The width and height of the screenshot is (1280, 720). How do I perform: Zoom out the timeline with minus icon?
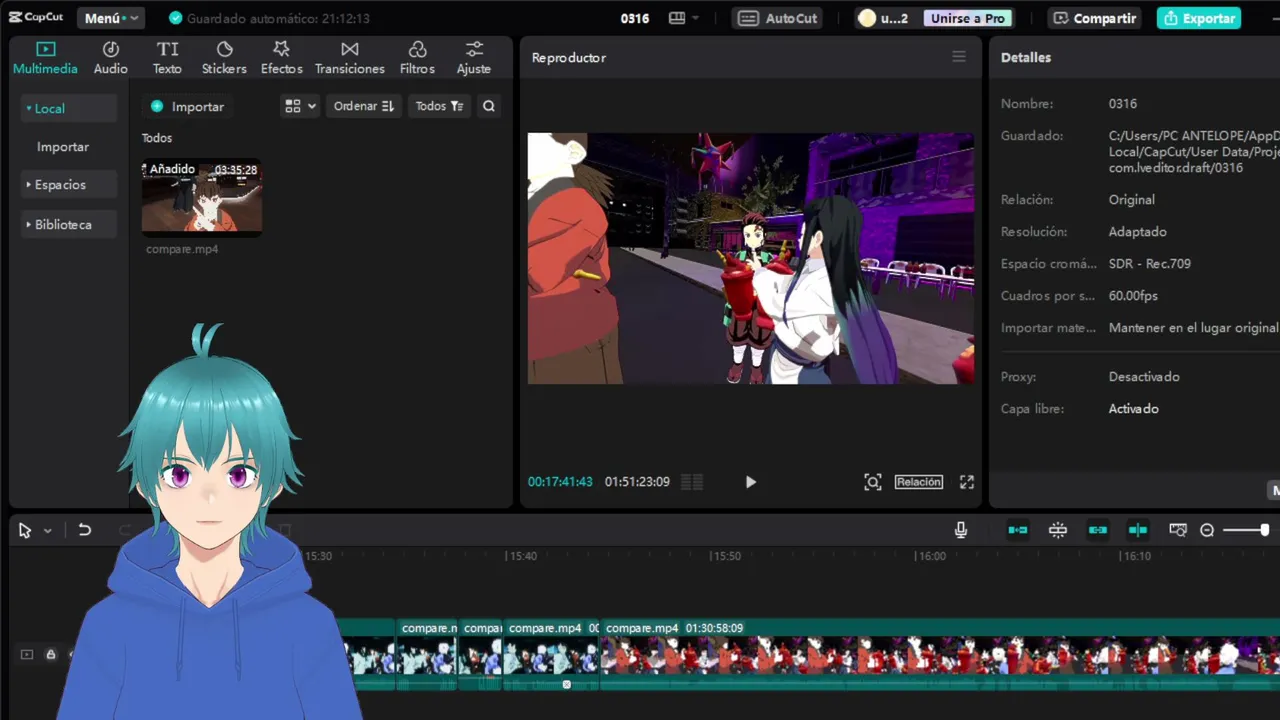1207,530
